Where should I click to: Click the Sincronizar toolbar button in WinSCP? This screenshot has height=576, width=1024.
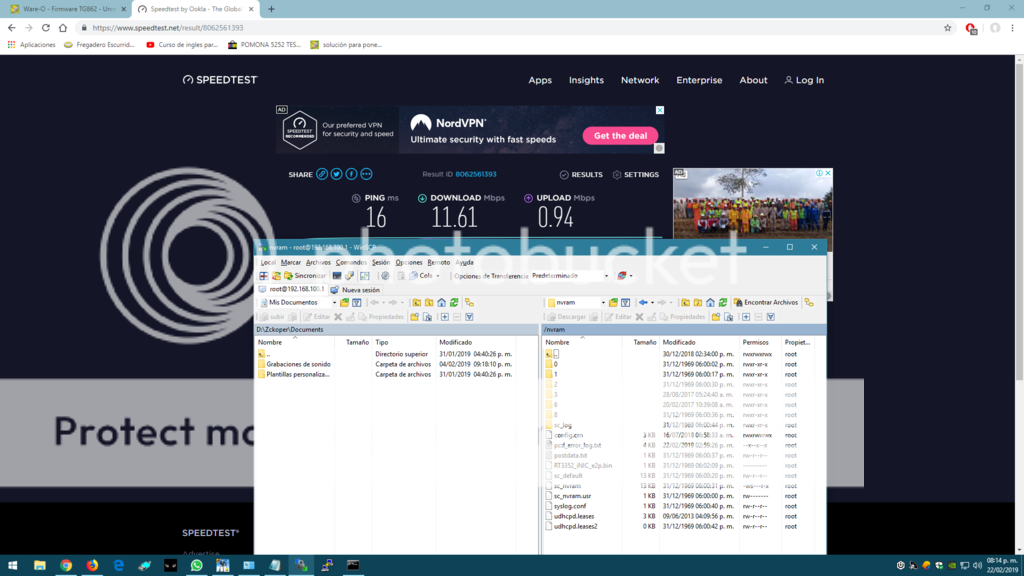click(x=305, y=275)
